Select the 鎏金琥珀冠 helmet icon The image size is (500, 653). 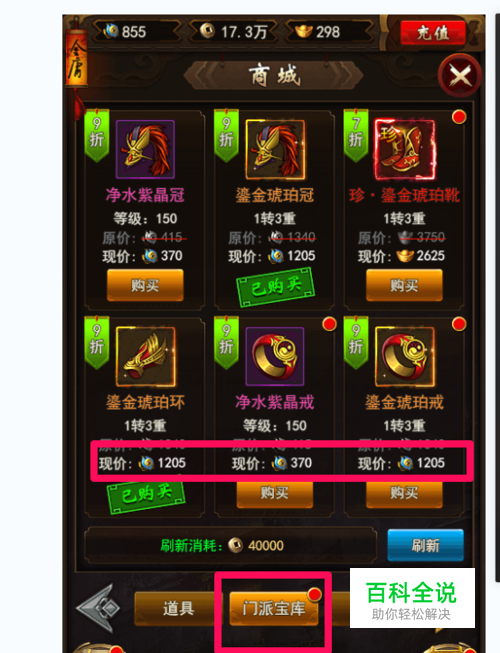pos(275,149)
